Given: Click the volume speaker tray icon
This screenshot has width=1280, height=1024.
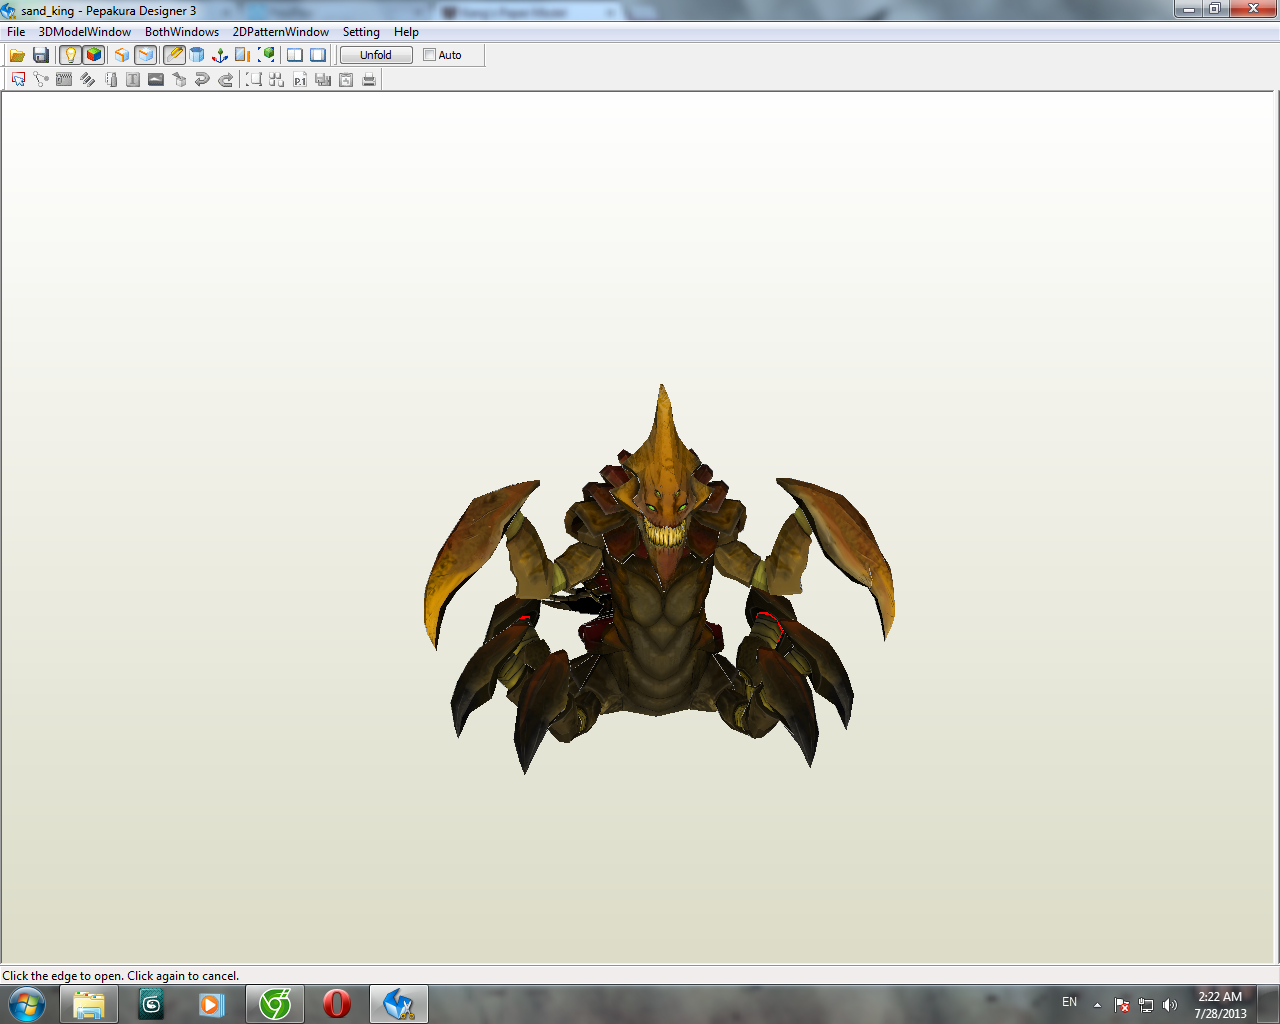Looking at the screenshot, I should click(x=1170, y=1005).
